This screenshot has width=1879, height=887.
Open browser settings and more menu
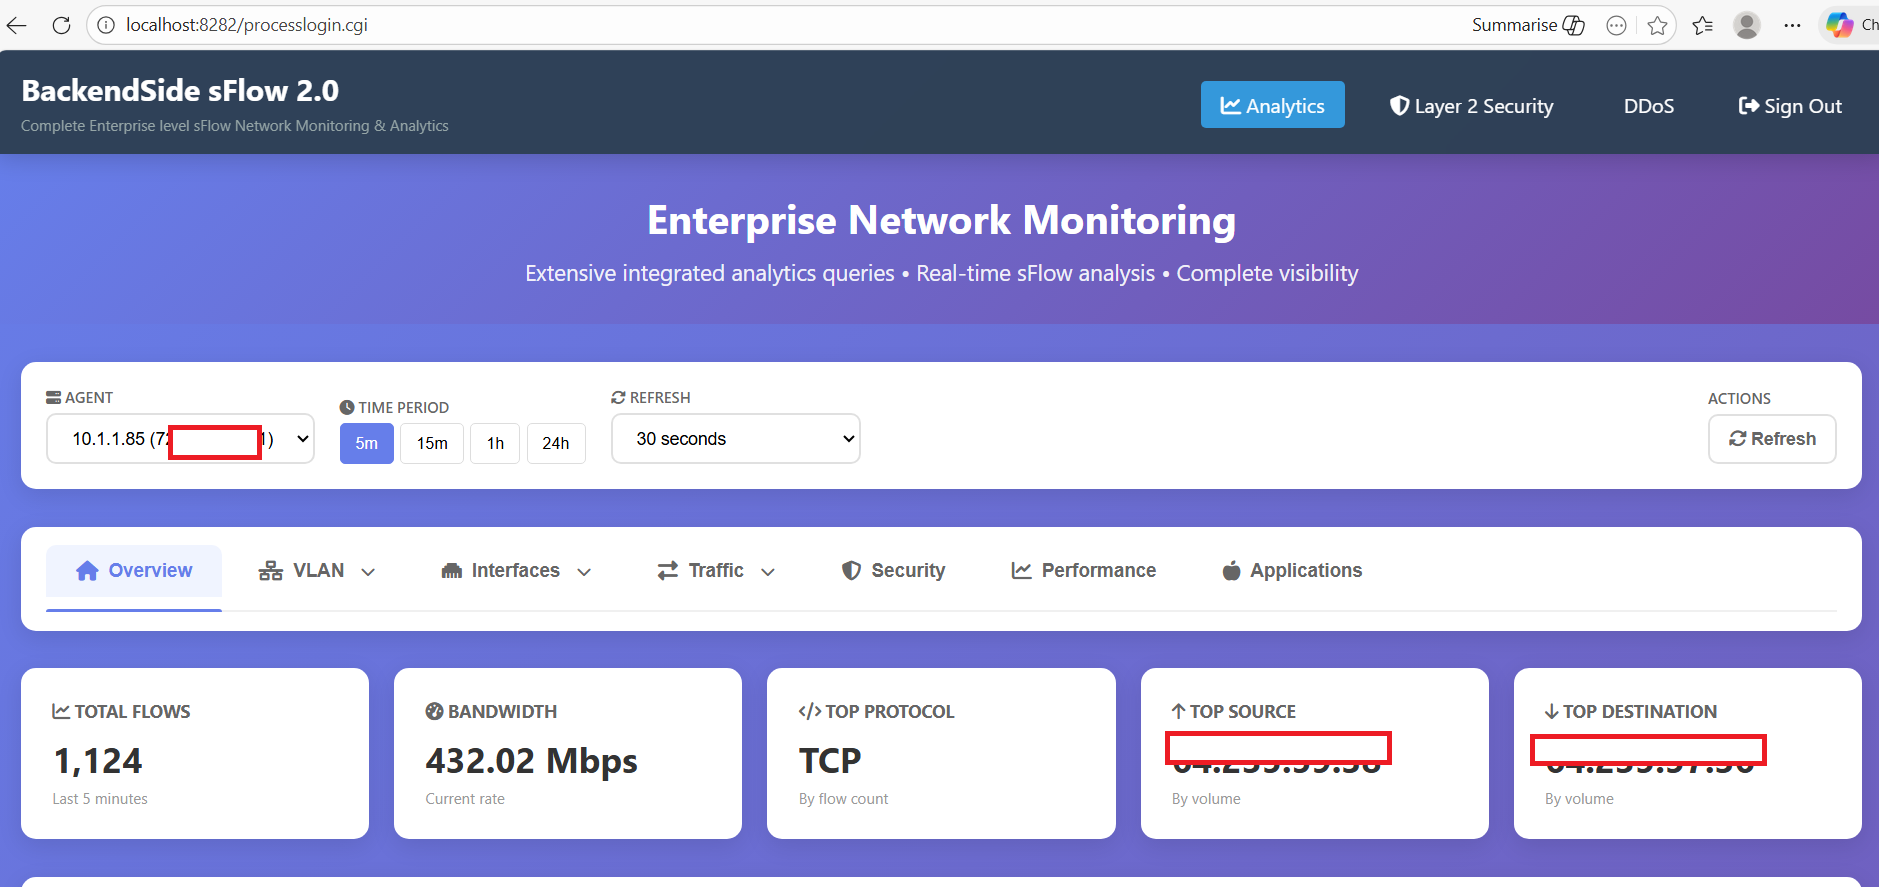click(1792, 25)
